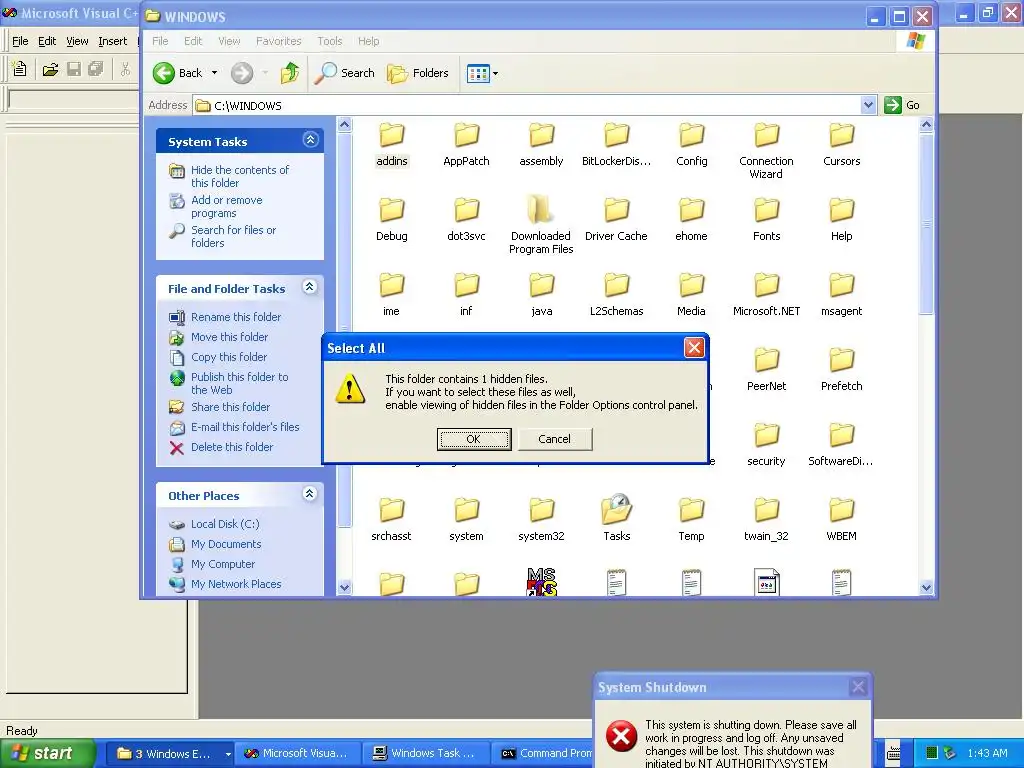Select the Tasks scheduled folder icon
1024x768 pixels.
pyautogui.click(x=616, y=509)
